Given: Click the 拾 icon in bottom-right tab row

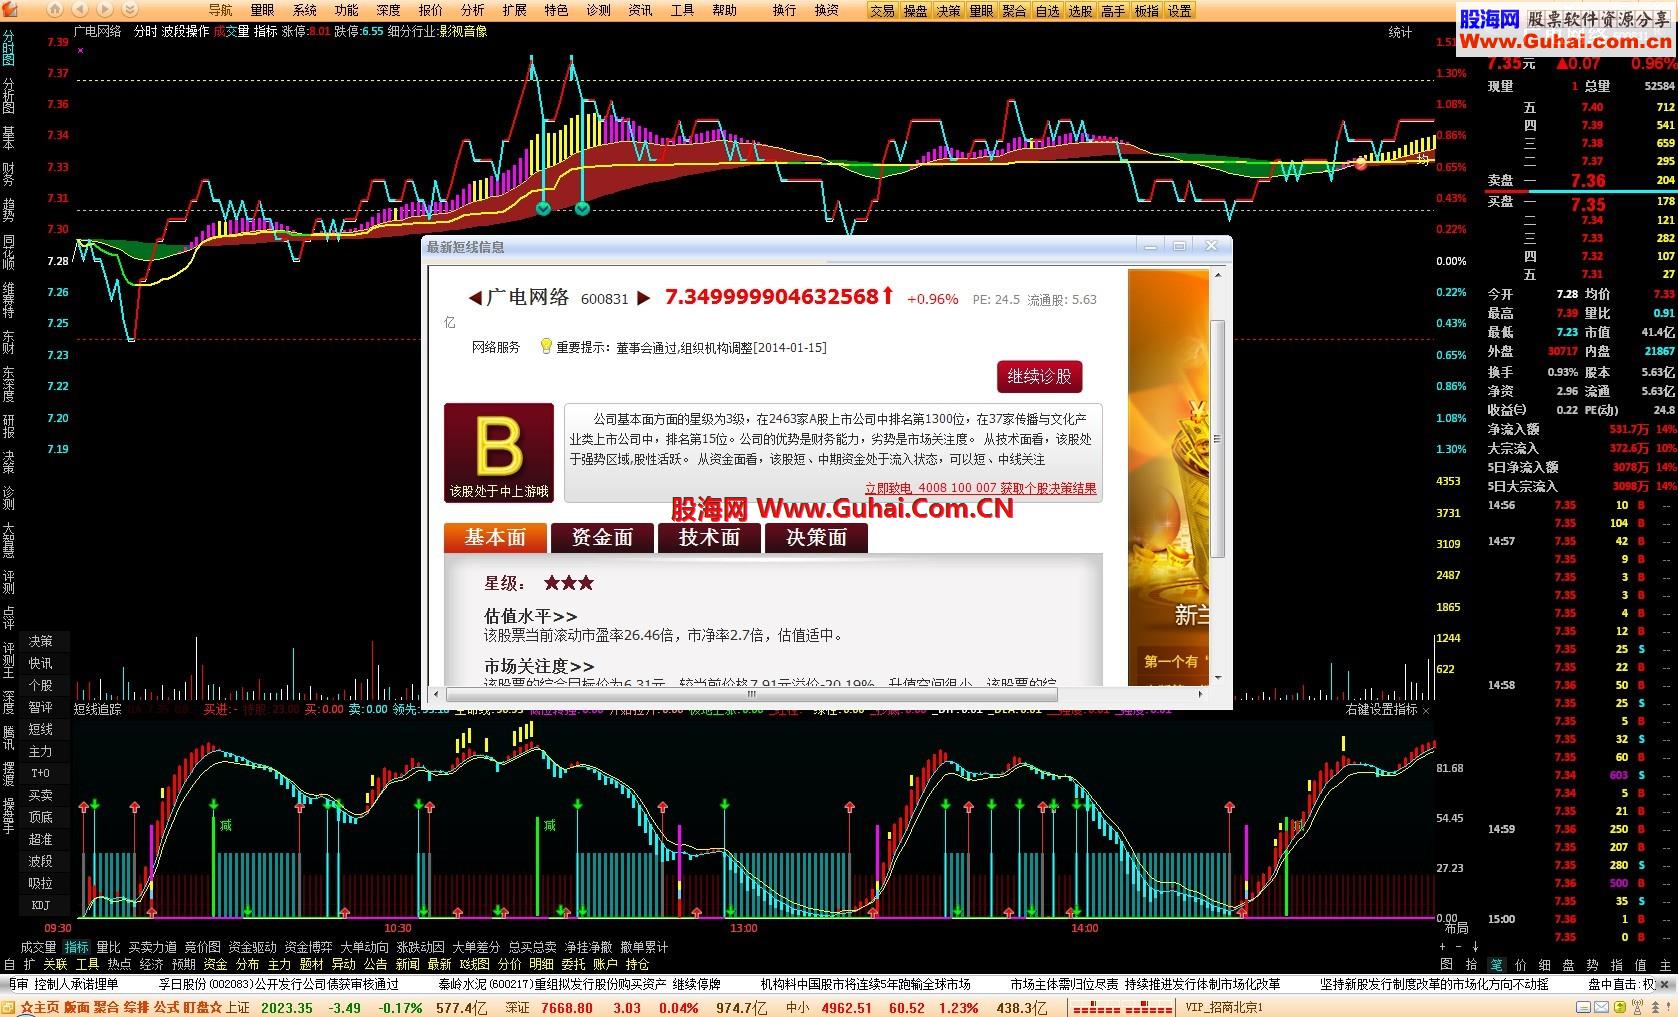Looking at the screenshot, I should click(1471, 964).
